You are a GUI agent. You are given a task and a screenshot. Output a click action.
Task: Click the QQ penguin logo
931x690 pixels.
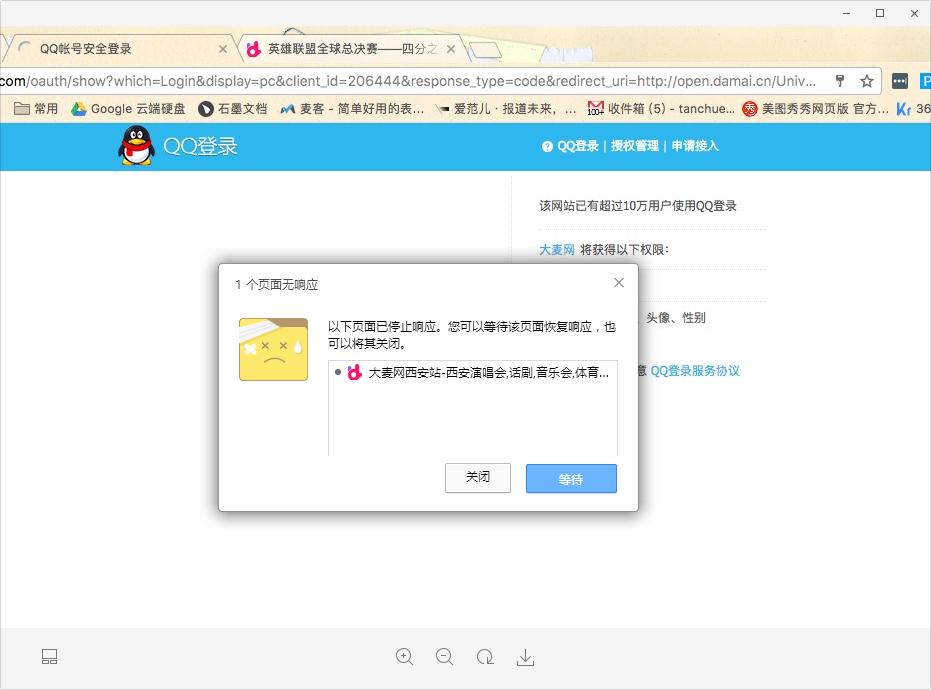point(134,146)
